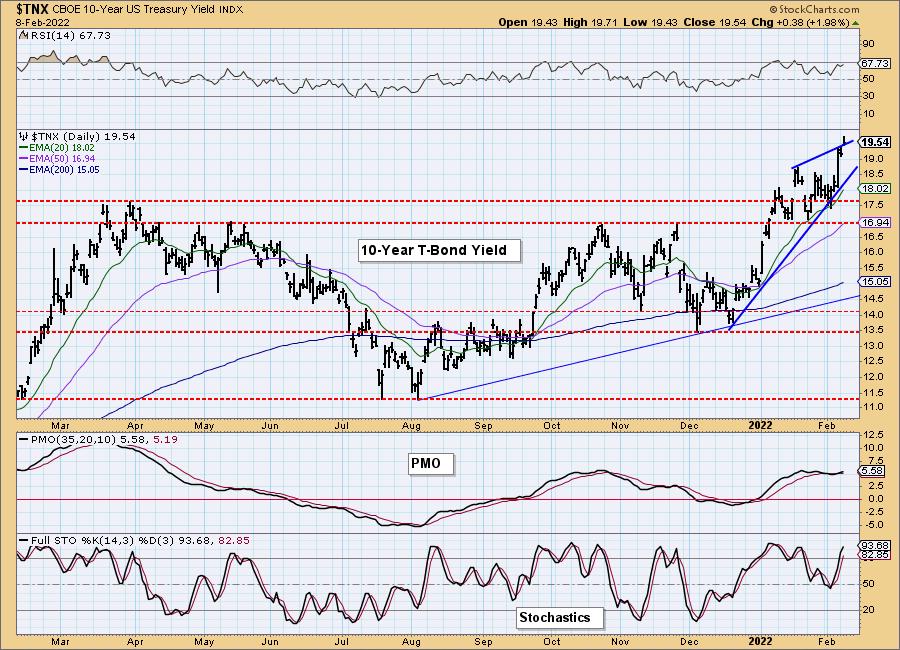Click the Close 19.54 value in the header
The height and width of the screenshot is (650, 900).
[x=716, y=22]
